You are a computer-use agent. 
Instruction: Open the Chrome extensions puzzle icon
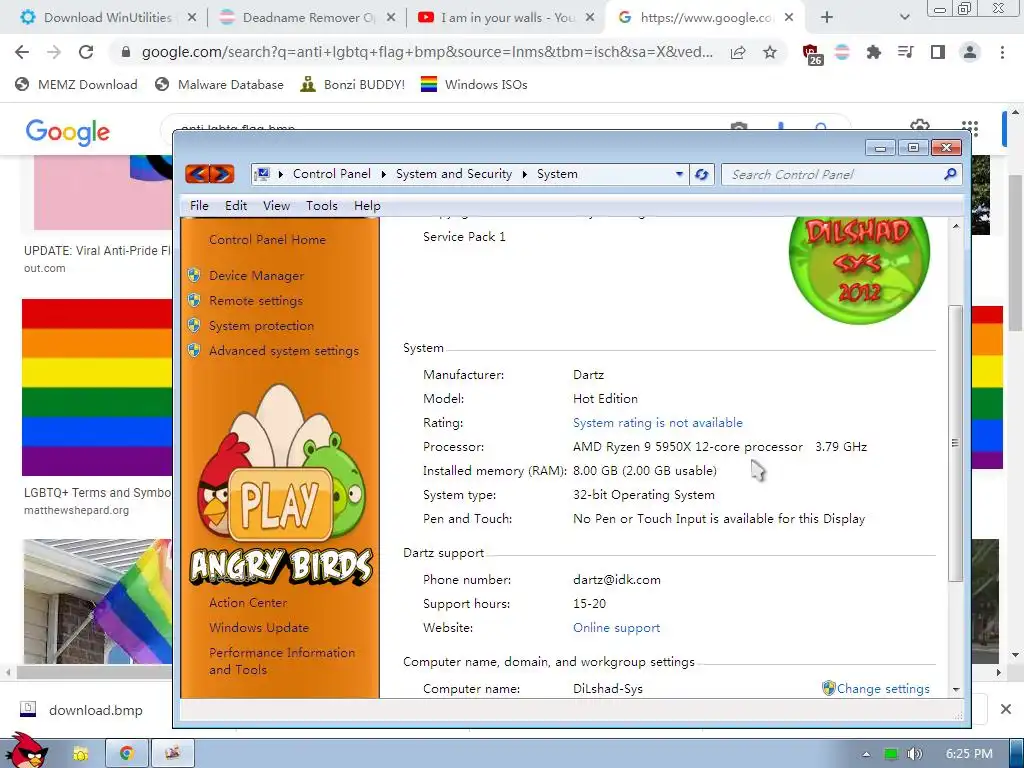pyautogui.click(x=874, y=52)
